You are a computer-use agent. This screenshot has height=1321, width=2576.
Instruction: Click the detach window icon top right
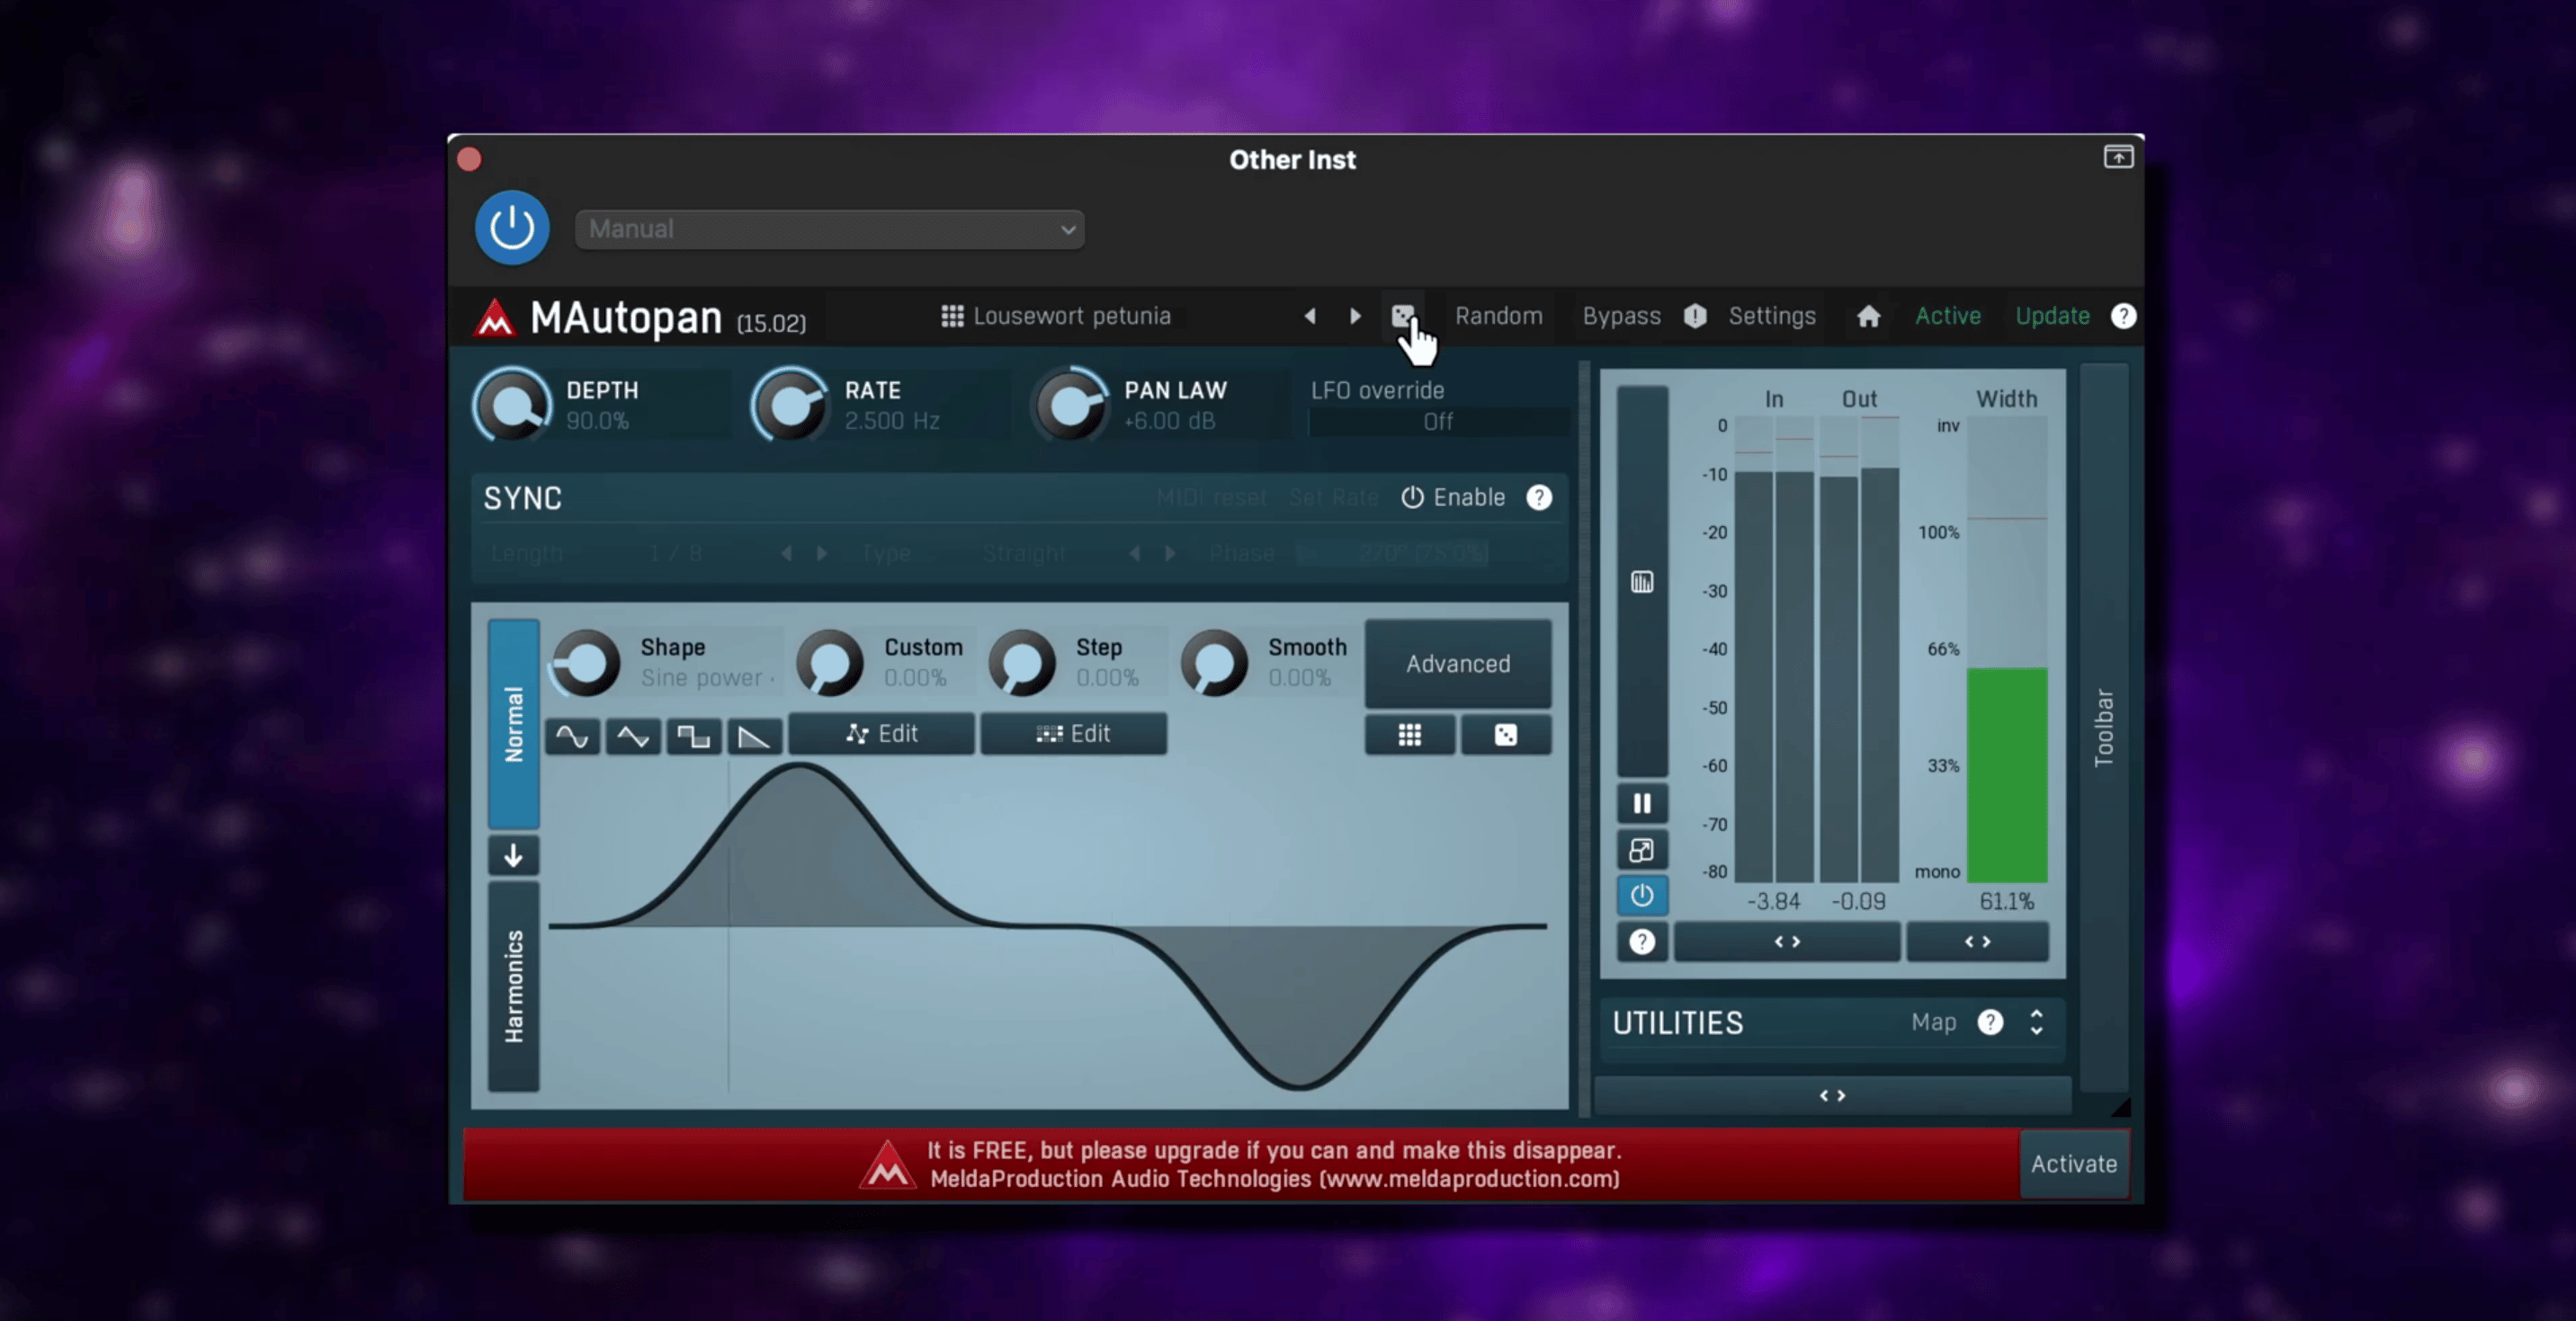click(x=2118, y=157)
